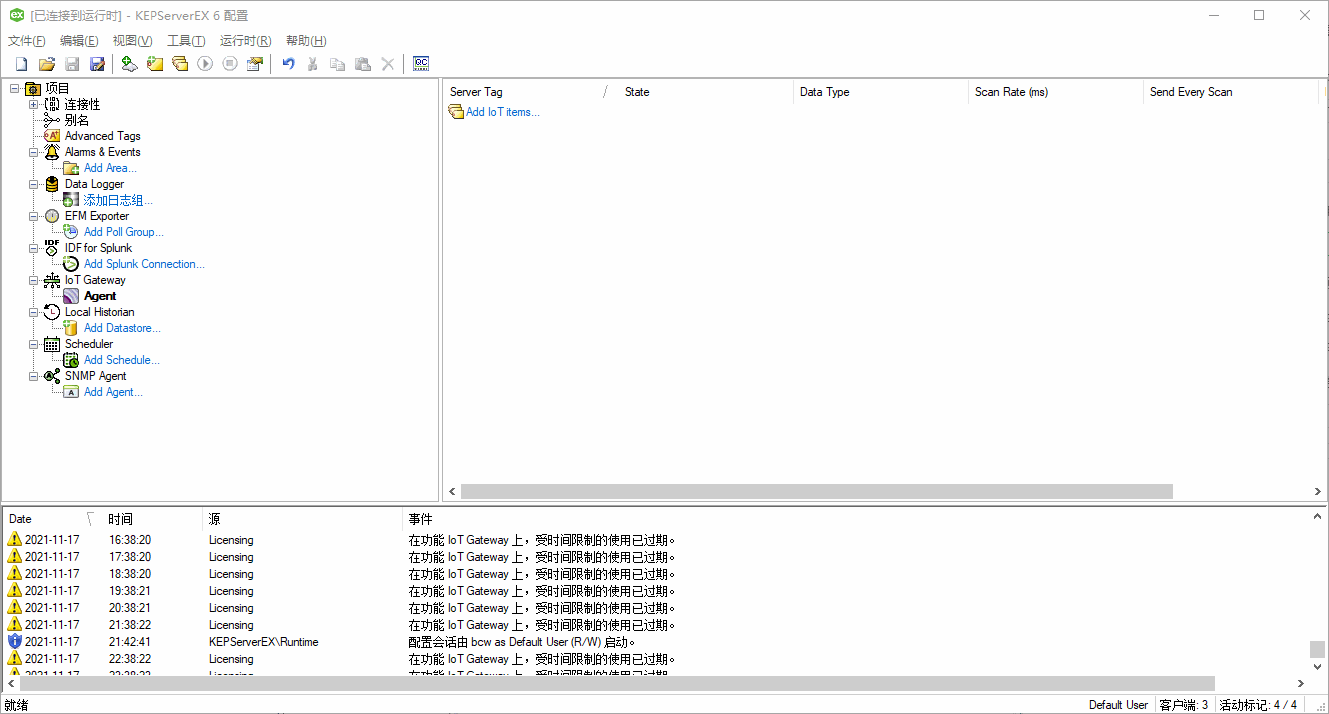The width and height of the screenshot is (1329, 714).
Task: Collapse the root 项目 node
Action: (x=14, y=88)
